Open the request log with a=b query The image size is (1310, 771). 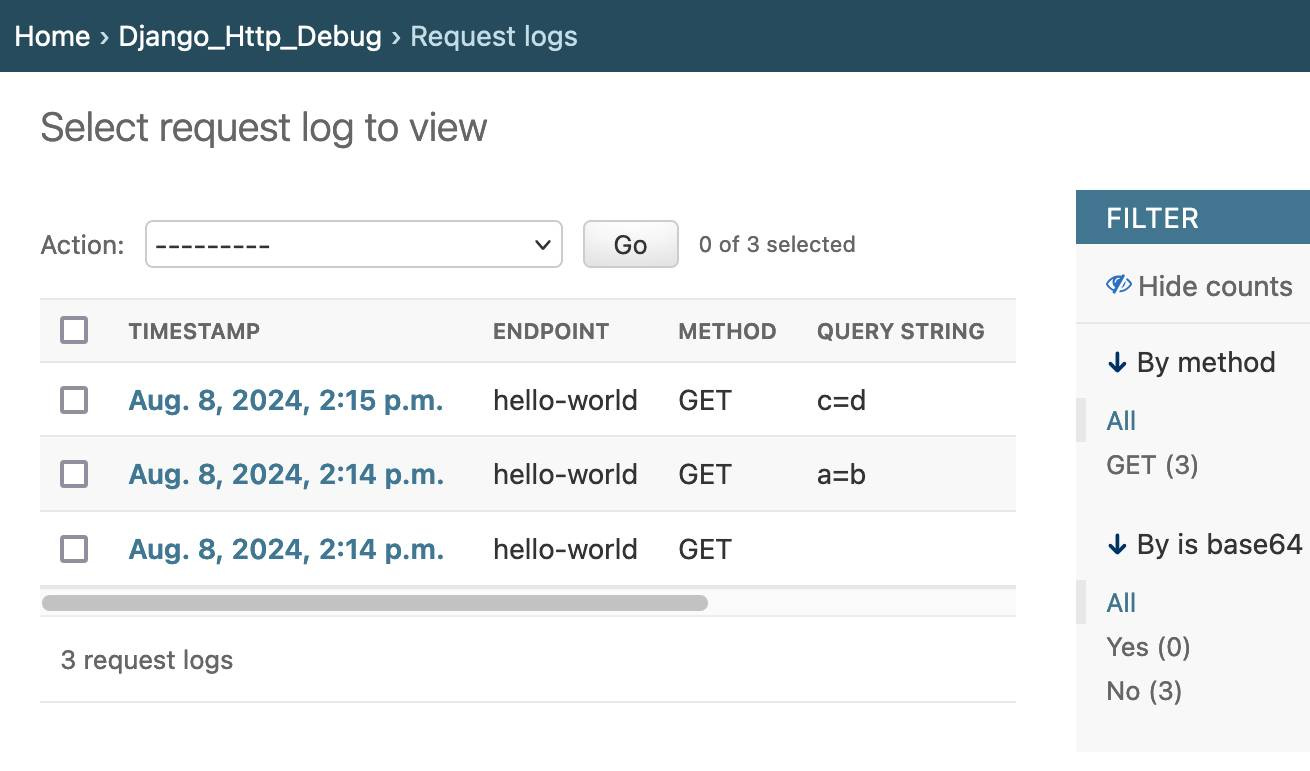286,474
